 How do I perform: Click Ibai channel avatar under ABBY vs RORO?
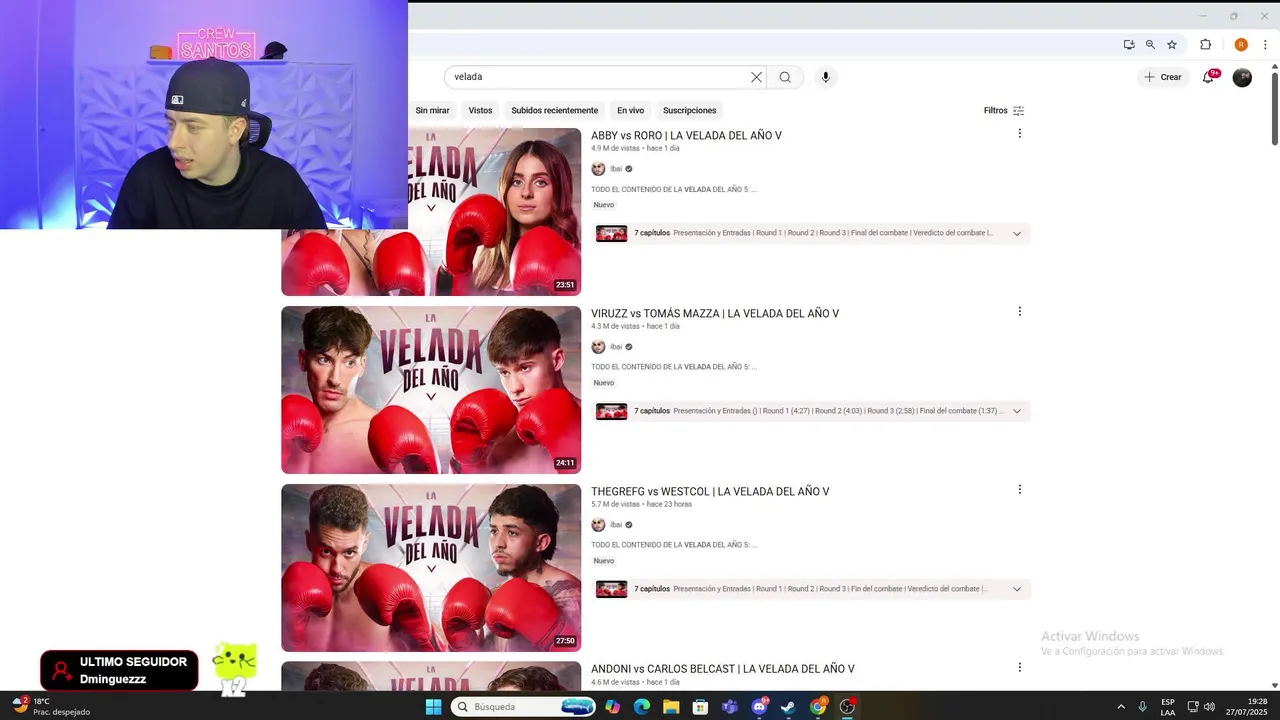click(598, 169)
